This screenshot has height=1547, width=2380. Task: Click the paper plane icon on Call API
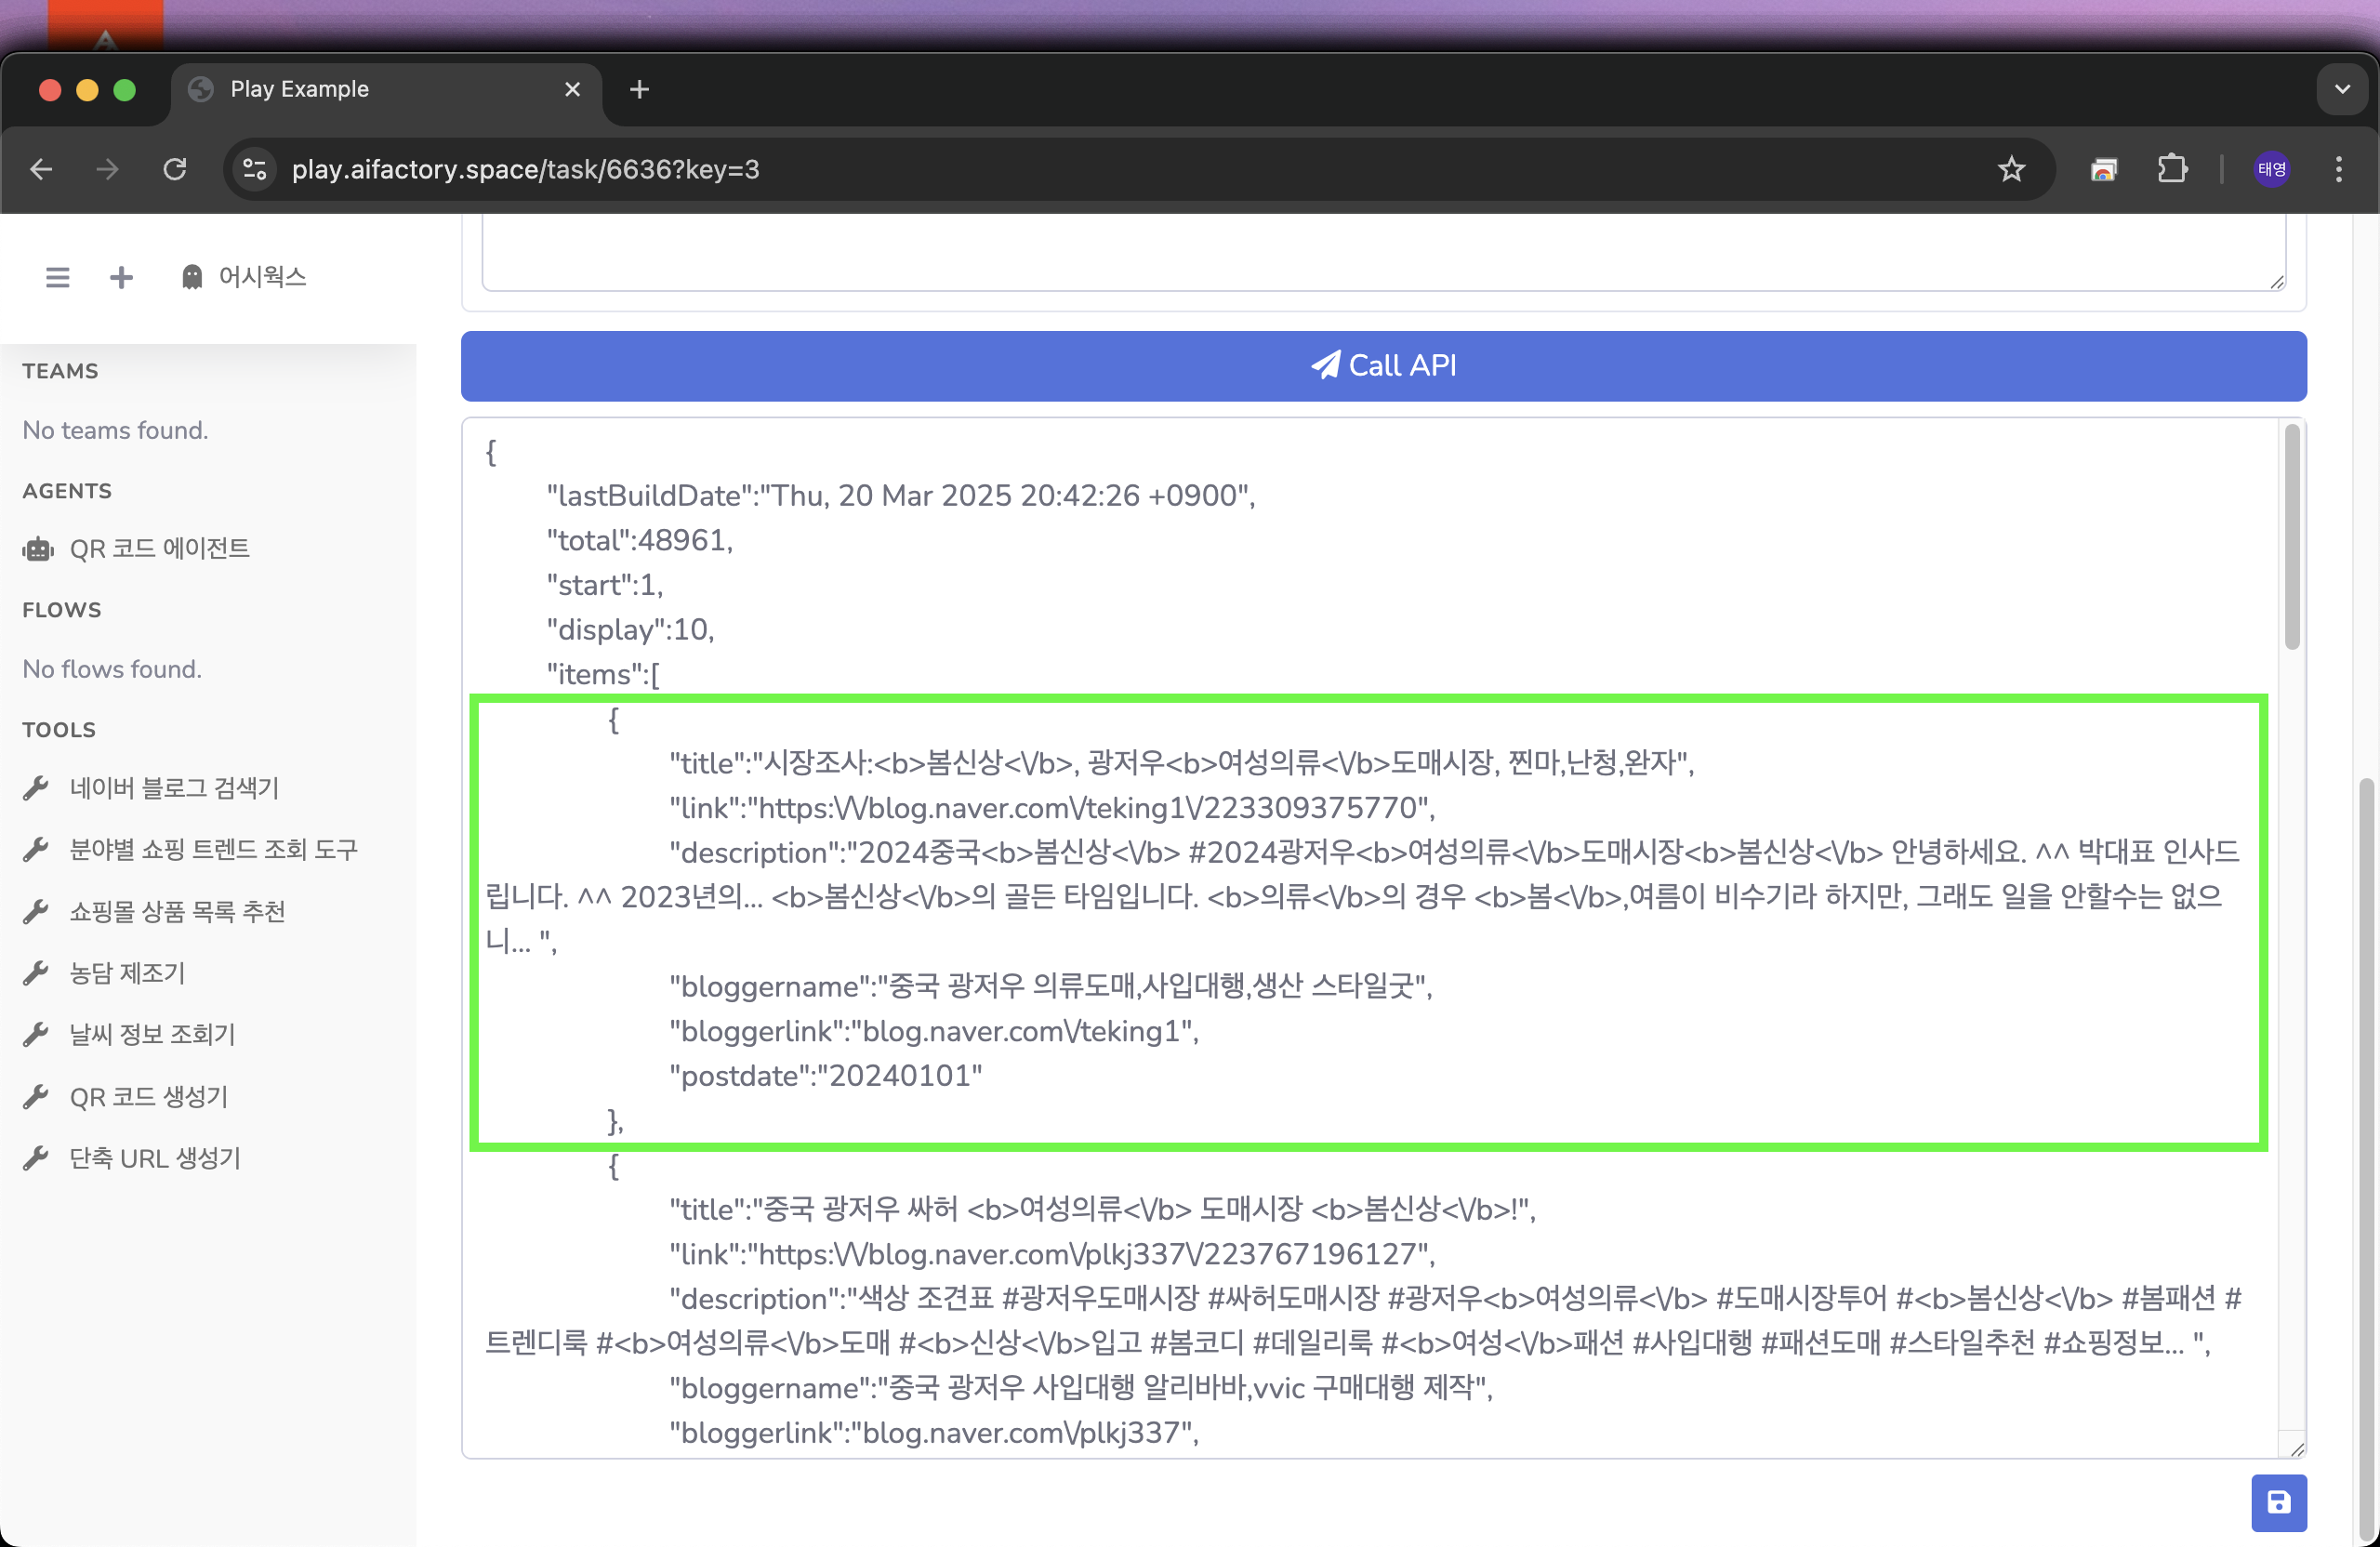point(1325,365)
